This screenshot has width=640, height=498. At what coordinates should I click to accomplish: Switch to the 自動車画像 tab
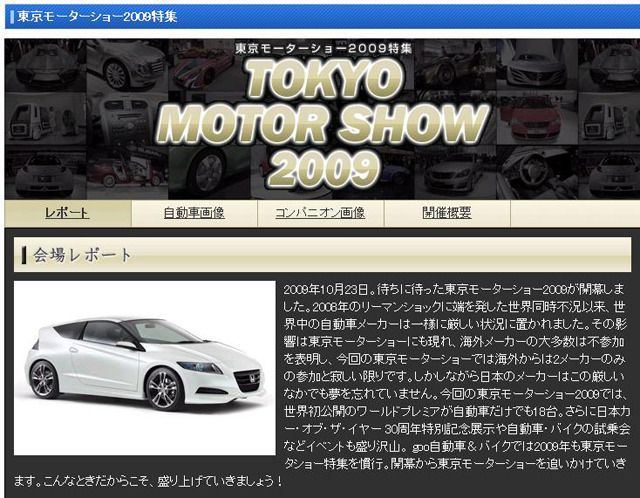(x=193, y=213)
